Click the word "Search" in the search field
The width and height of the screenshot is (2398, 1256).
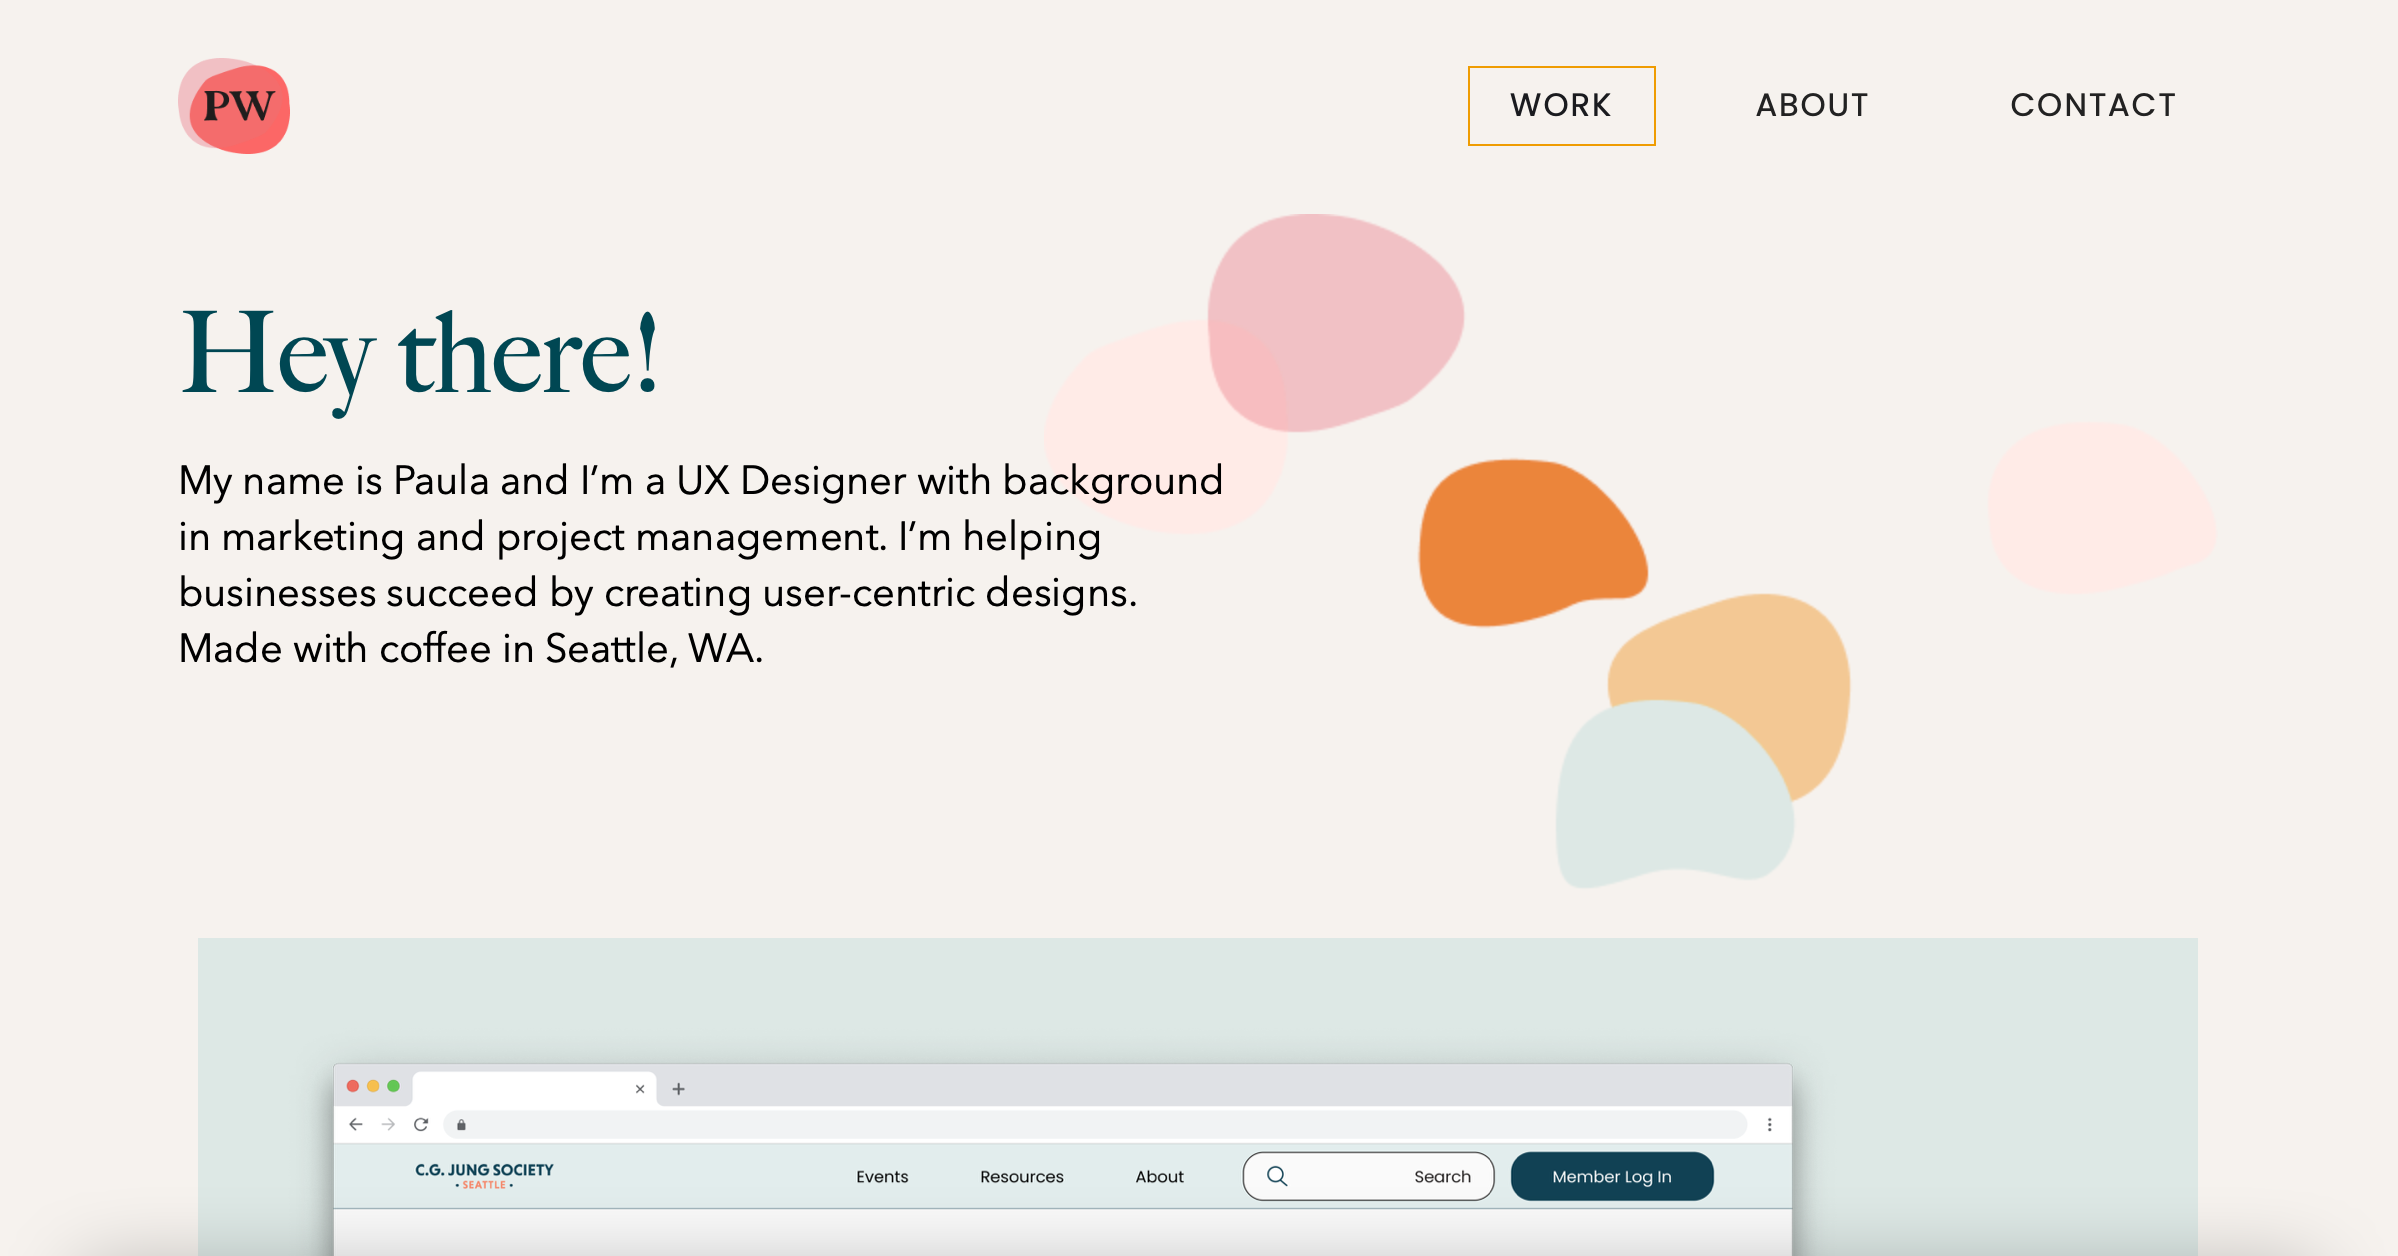coord(1442,1177)
